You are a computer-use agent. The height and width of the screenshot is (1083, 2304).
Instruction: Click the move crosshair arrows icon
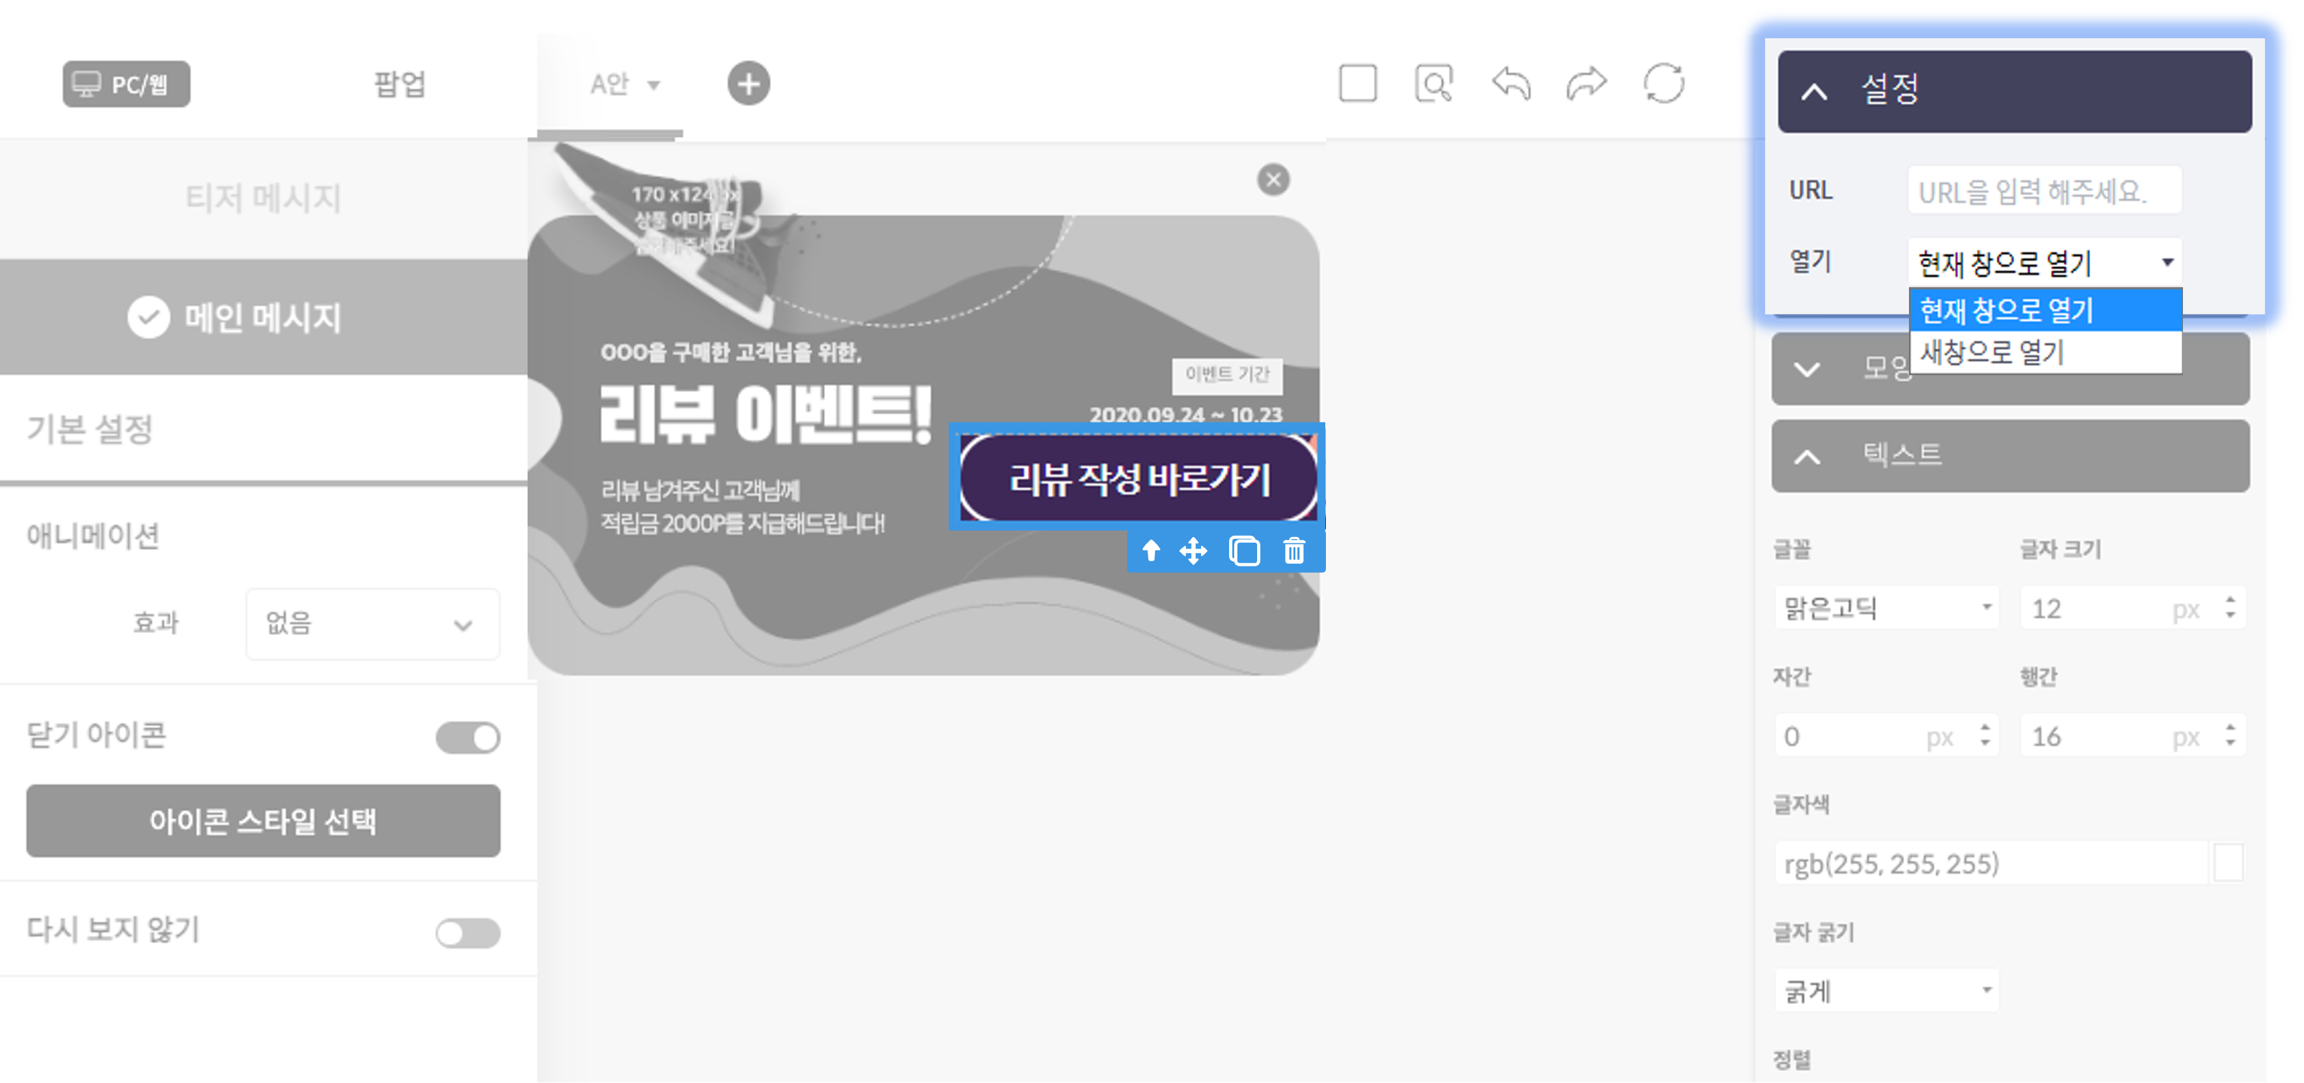pos(1193,551)
